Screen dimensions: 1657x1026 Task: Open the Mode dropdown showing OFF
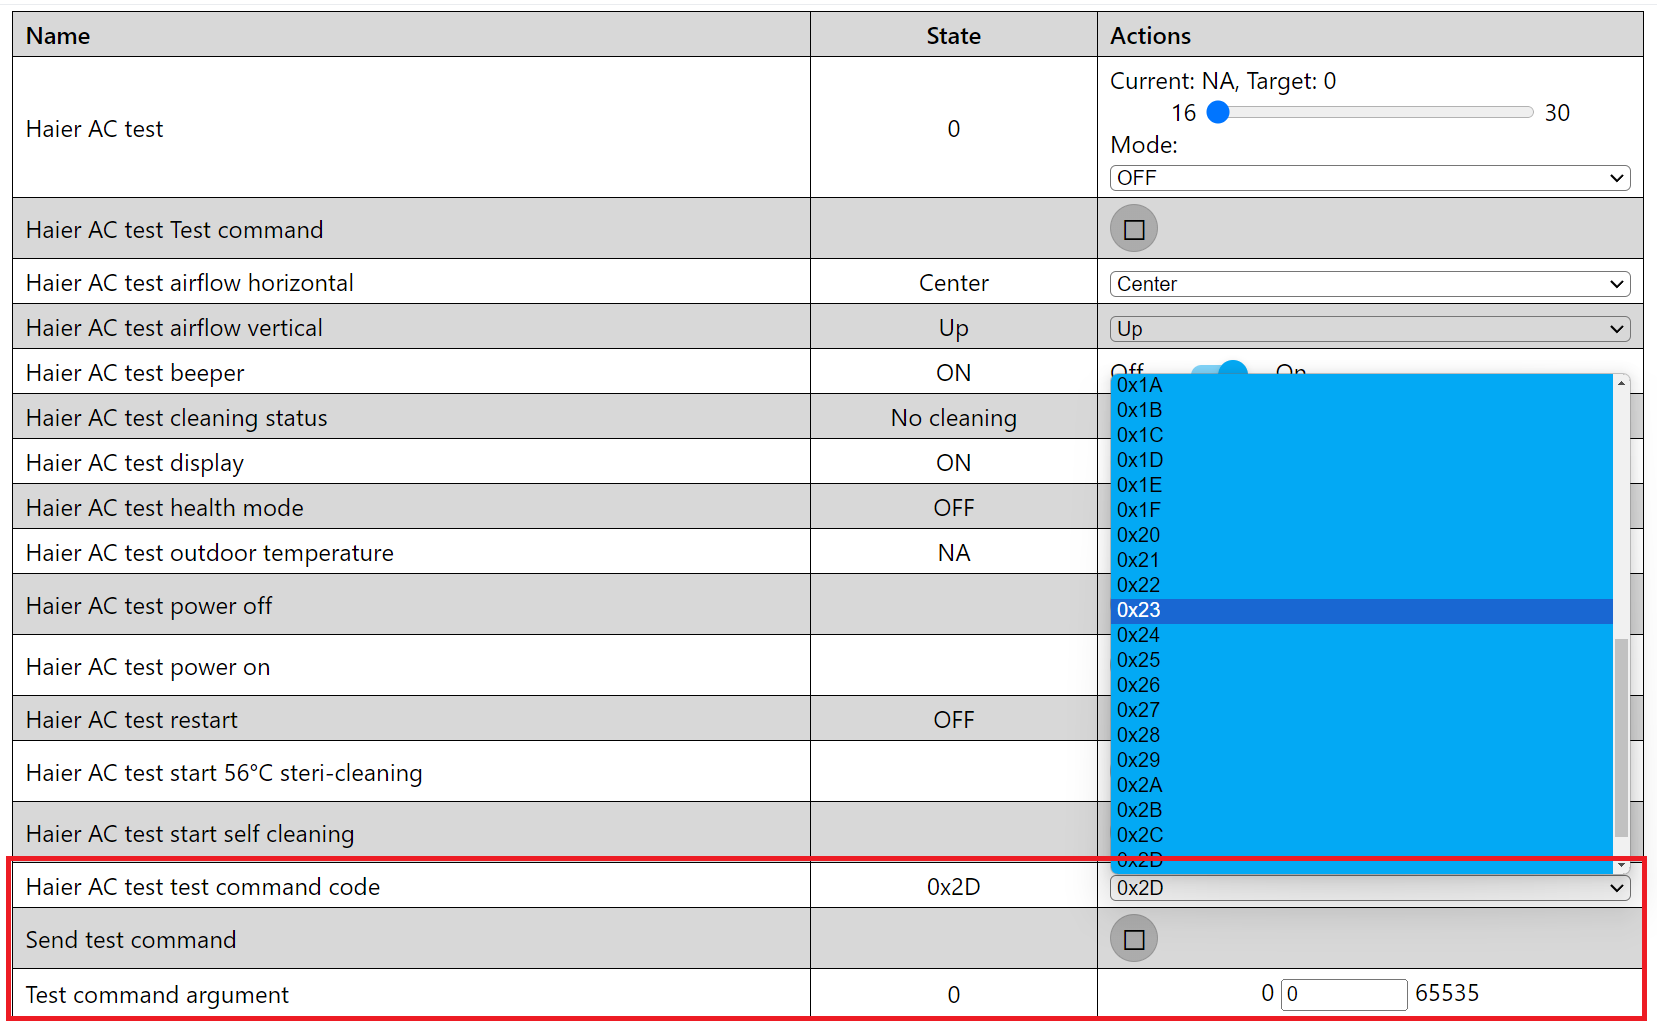coord(1369,178)
